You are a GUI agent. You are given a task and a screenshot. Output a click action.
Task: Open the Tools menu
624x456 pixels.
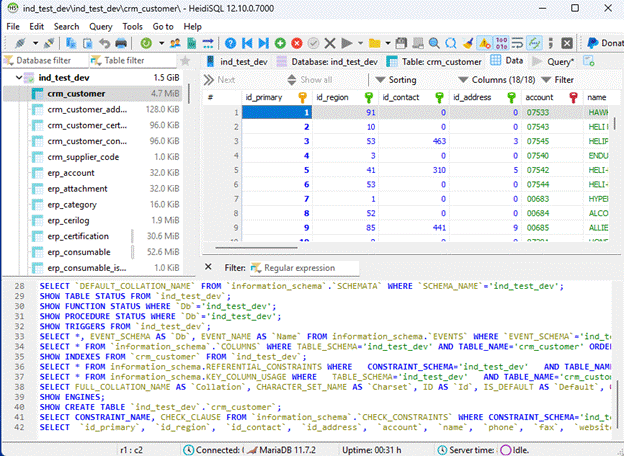tap(133, 27)
